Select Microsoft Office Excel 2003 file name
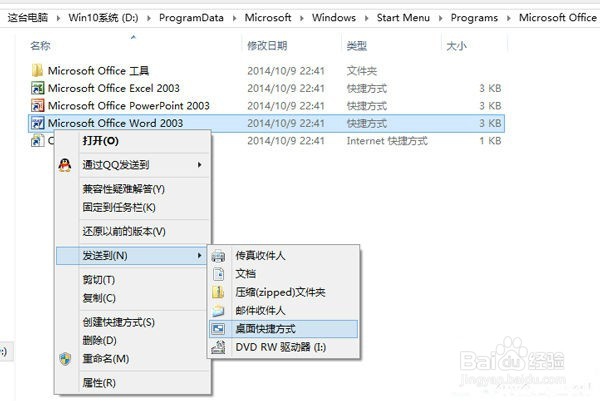The height and width of the screenshot is (401, 600). pyautogui.click(x=114, y=88)
